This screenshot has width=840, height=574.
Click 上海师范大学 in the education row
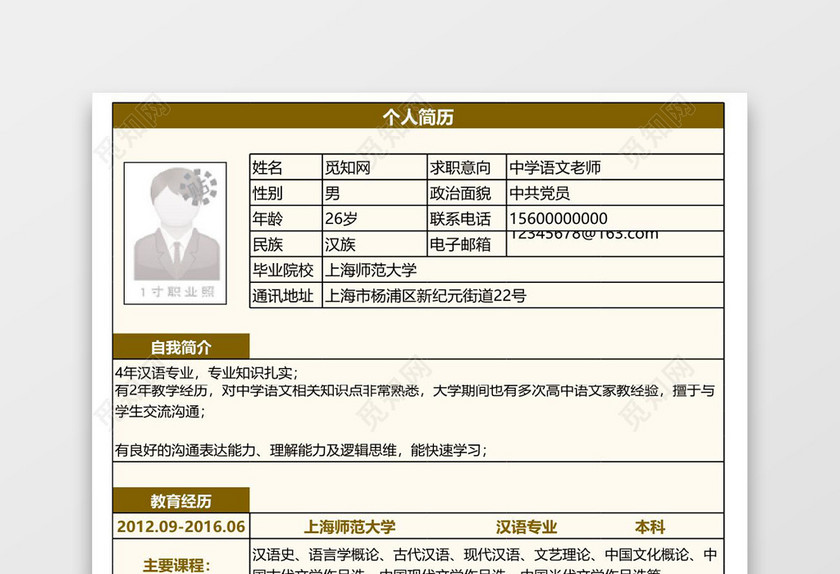click(x=349, y=527)
